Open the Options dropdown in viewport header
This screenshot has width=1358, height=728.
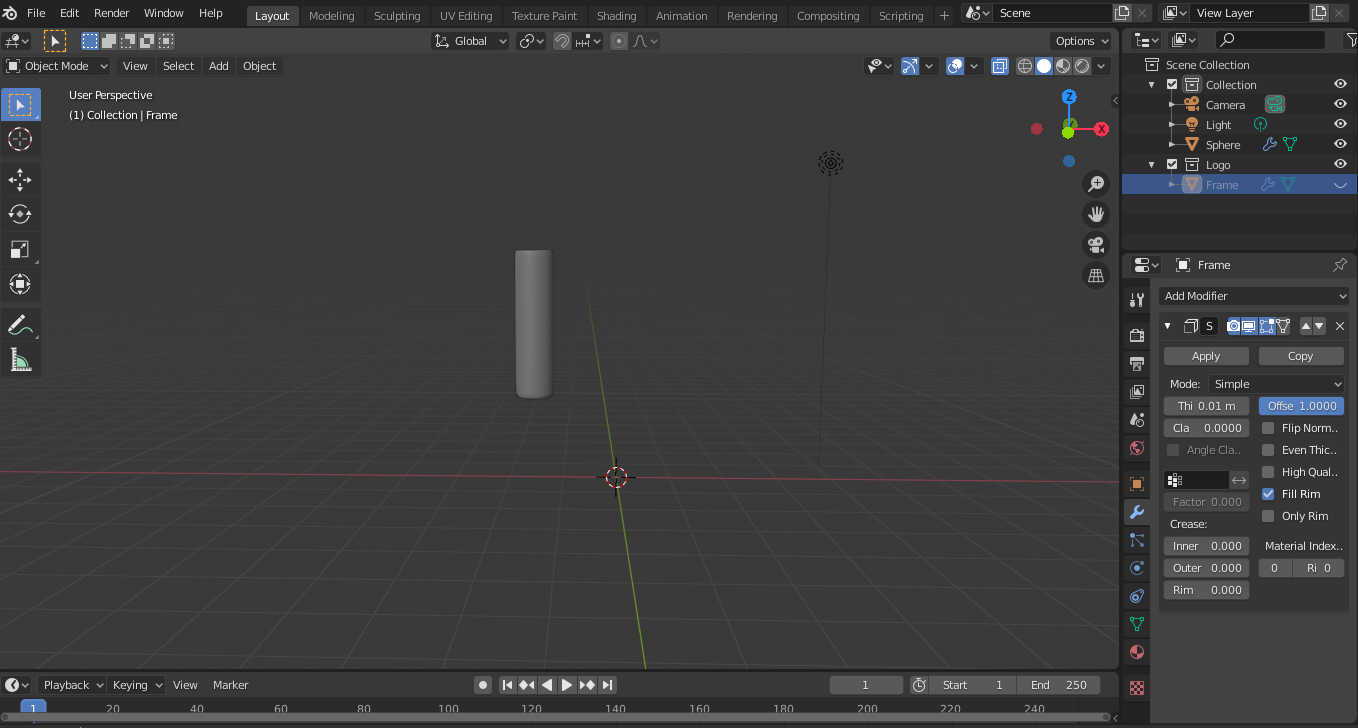pos(1082,41)
